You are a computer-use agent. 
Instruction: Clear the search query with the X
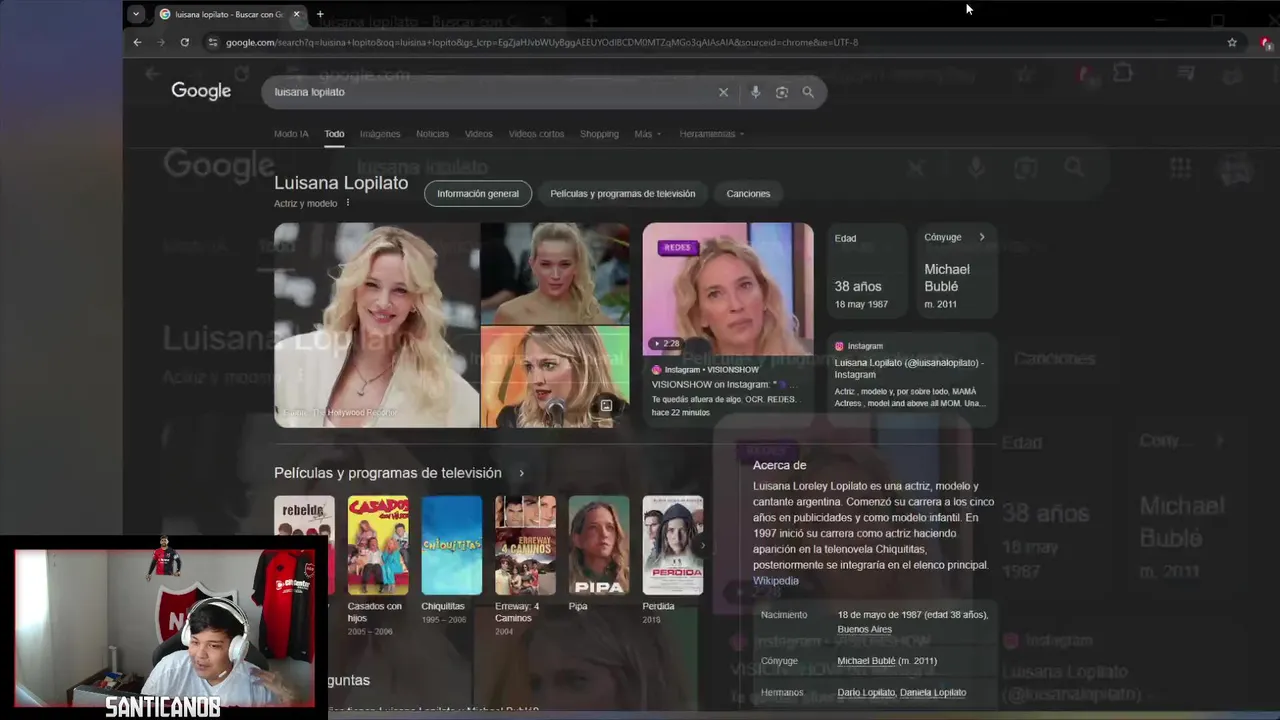click(x=724, y=92)
